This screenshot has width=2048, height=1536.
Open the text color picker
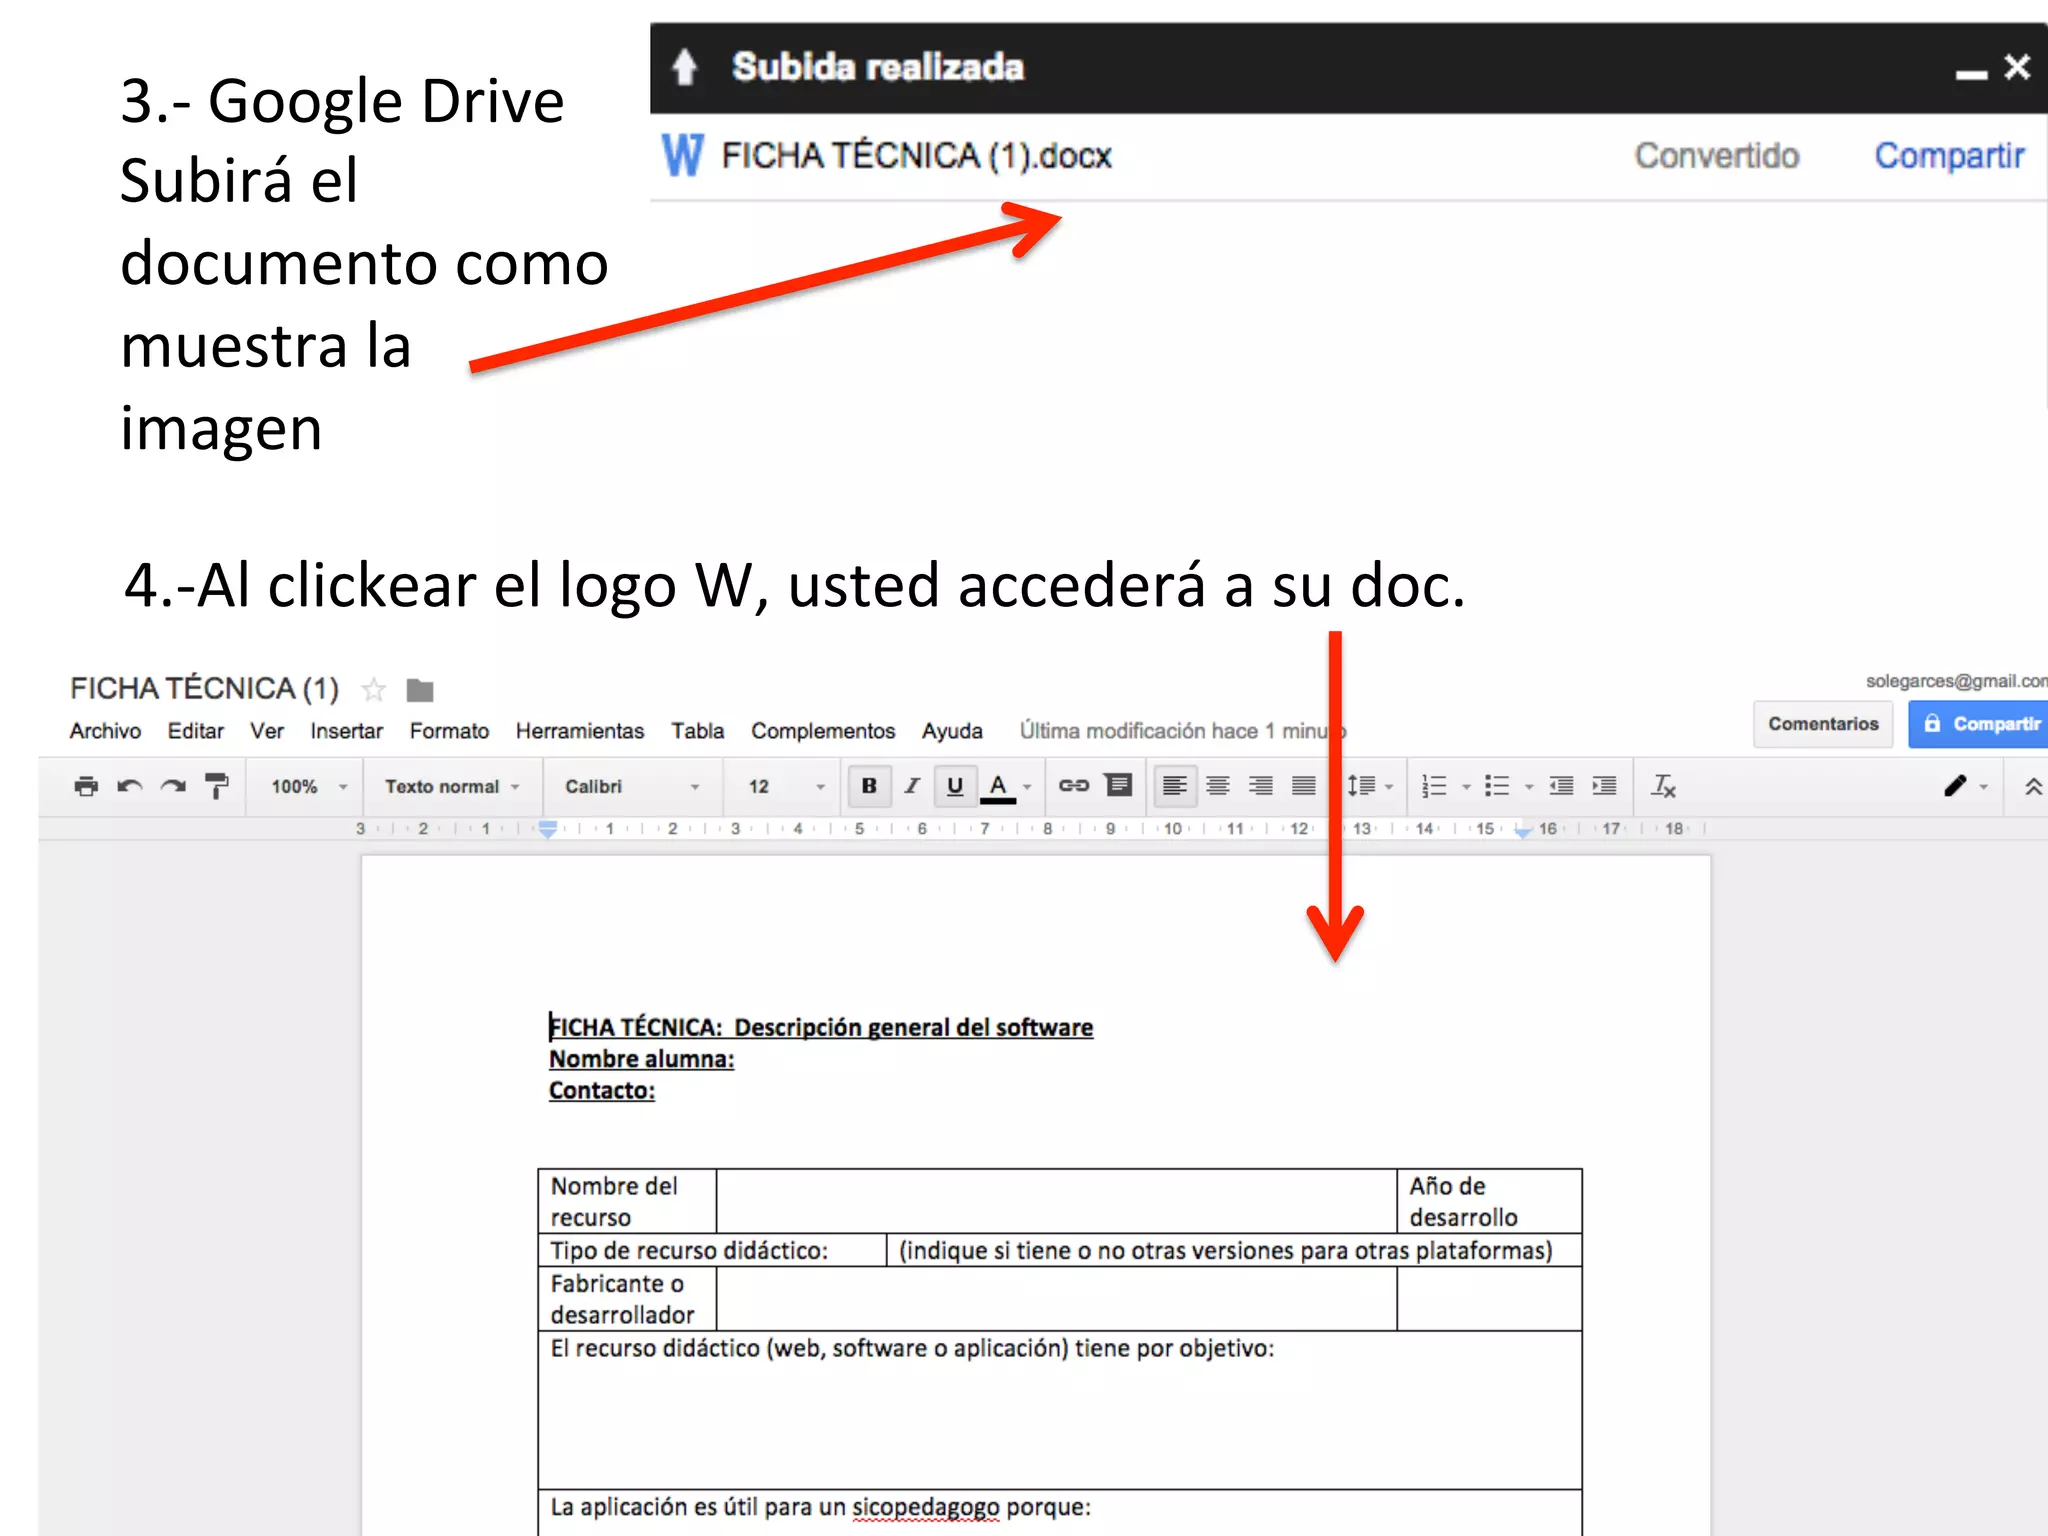point(998,787)
